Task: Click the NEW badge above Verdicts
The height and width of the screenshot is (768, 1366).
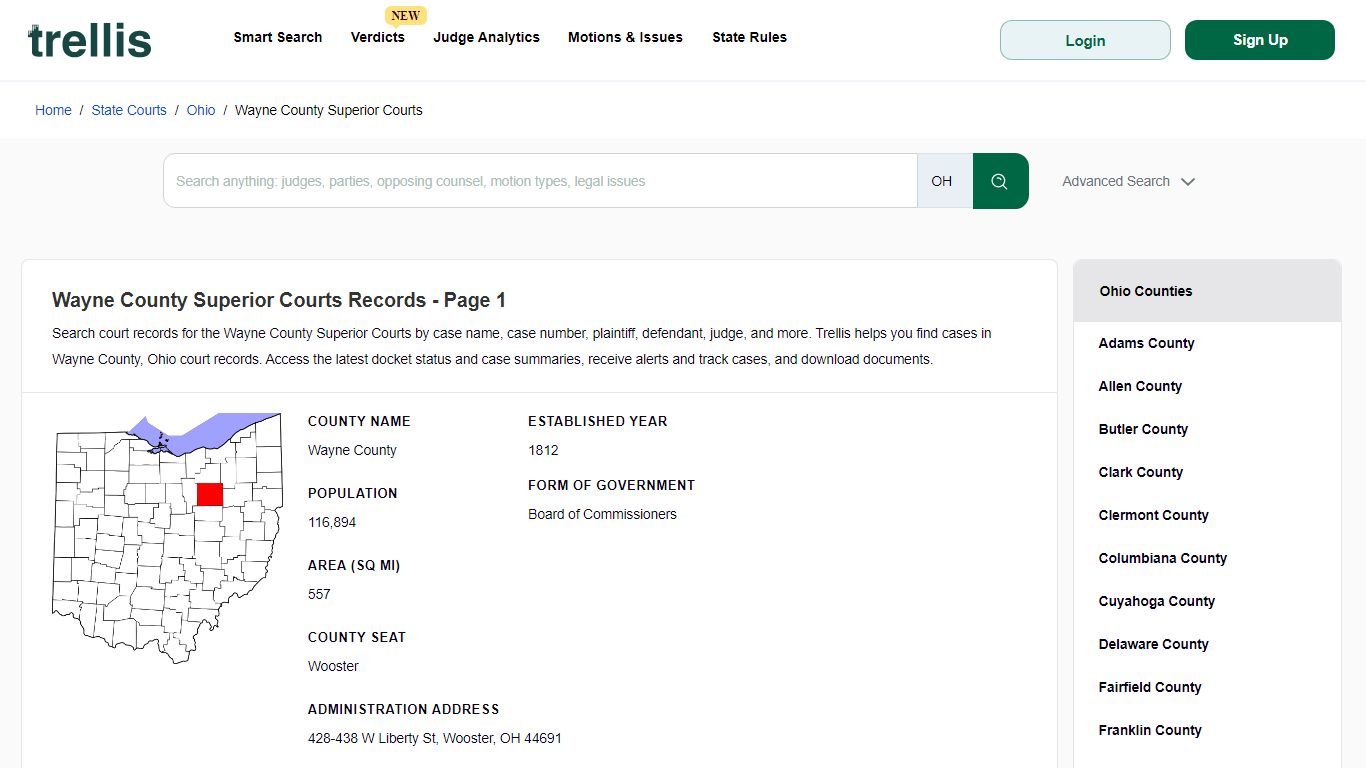Action: tap(405, 15)
